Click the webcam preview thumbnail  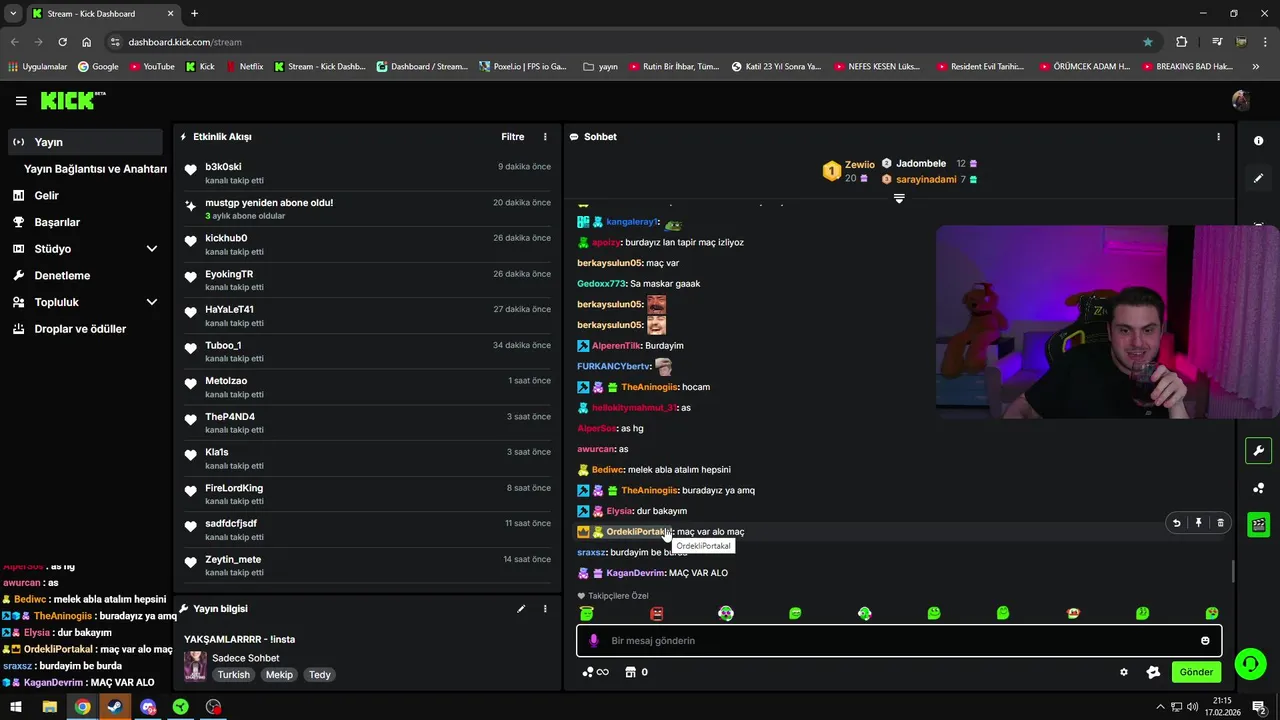coord(1107,322)
